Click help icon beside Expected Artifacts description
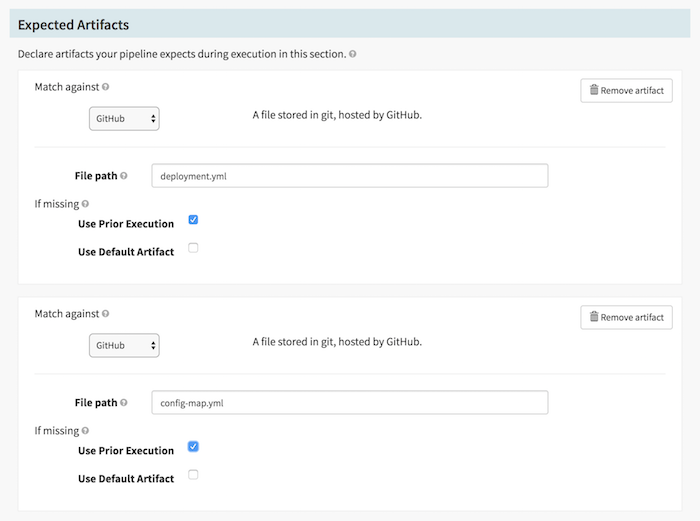Screen dimensions: 700x521 click(x=354, y=54)
